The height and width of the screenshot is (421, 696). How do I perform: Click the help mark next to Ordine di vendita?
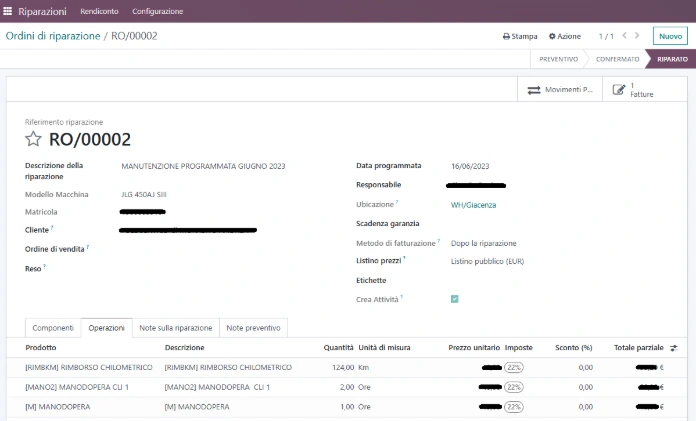(87, 246)
